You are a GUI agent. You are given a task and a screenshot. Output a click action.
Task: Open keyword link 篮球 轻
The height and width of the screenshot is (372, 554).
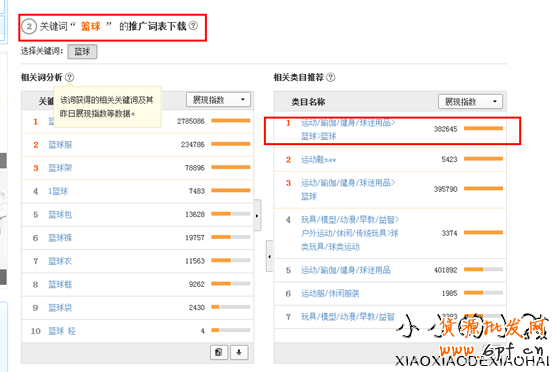62,331
